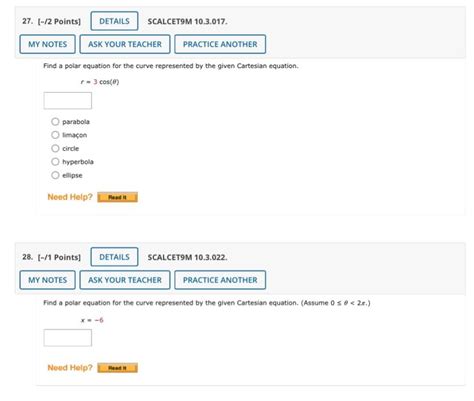Focus the answer box under r = 3 cos(θ)
This screenshot has height=401, width=474.
coord(68,101)
